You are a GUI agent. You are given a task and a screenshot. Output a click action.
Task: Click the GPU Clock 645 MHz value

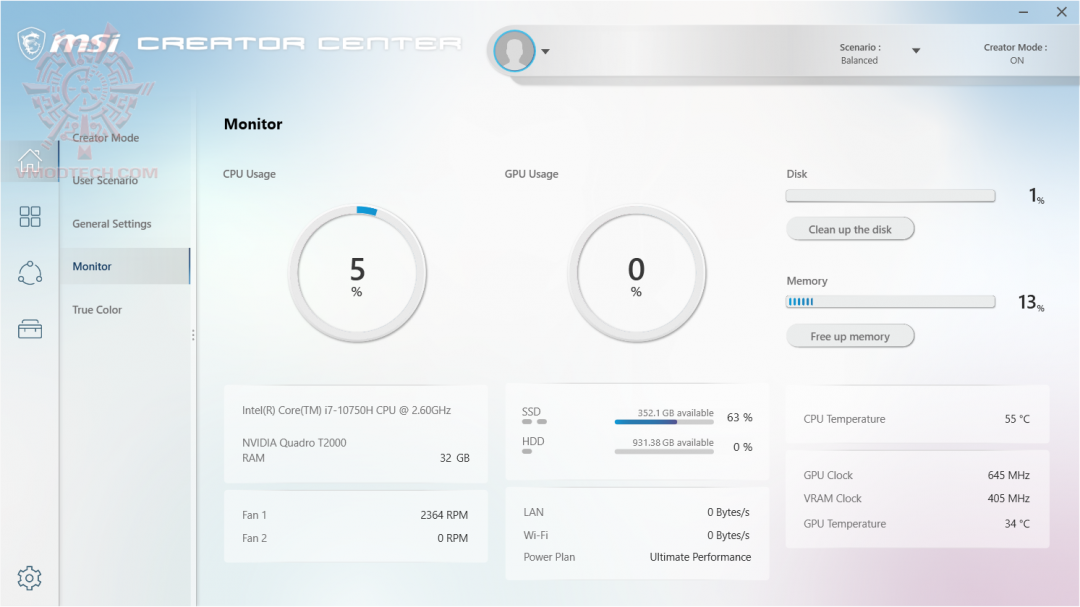[1008, 475]
